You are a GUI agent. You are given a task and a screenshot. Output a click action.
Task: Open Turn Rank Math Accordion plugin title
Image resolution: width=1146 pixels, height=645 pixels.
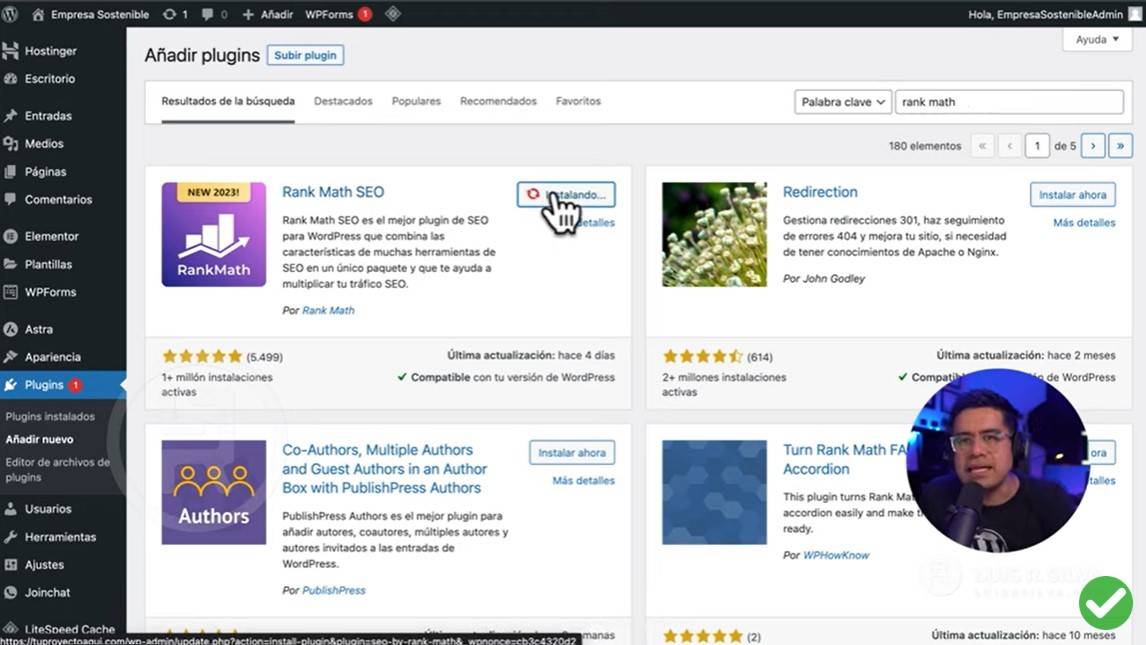click(845, 459)
